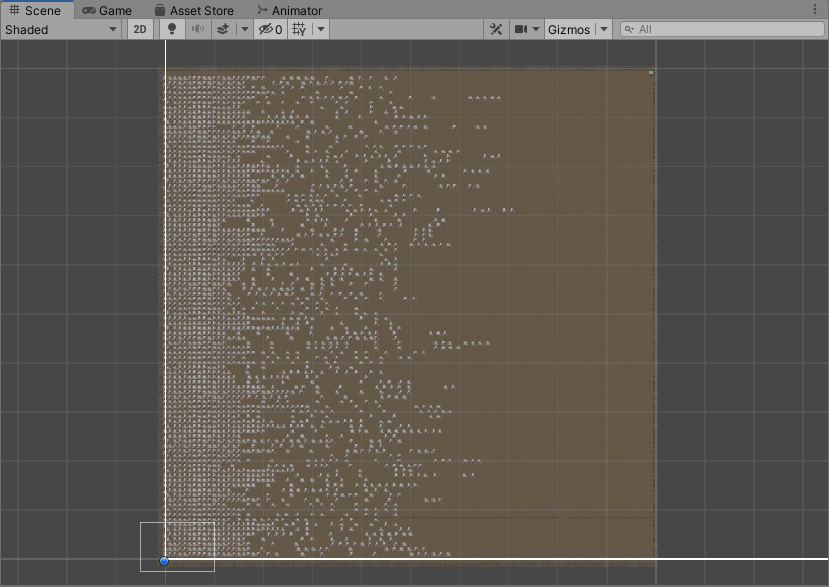Click the search magnifier icon
The image size is (829, 587).
coord(629,30)
